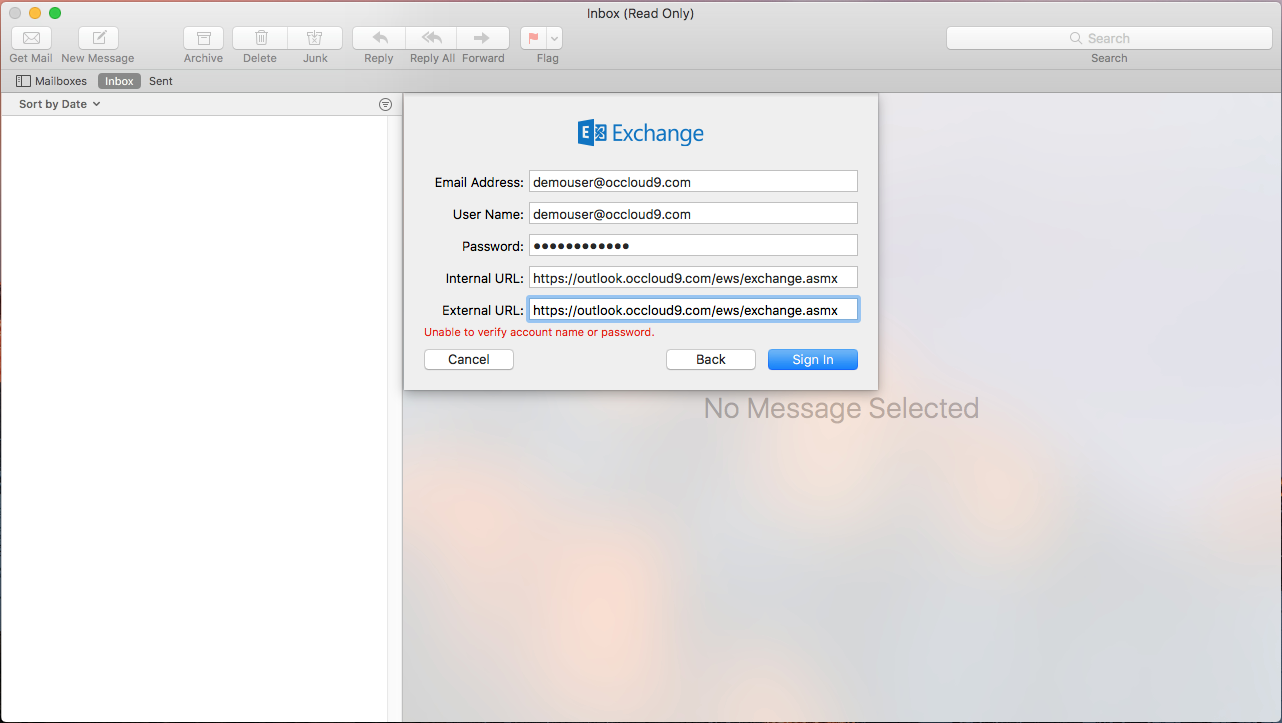1282x723 pixels.
Task: Open the Sort by Date dropdown
Action: point(60,104)
